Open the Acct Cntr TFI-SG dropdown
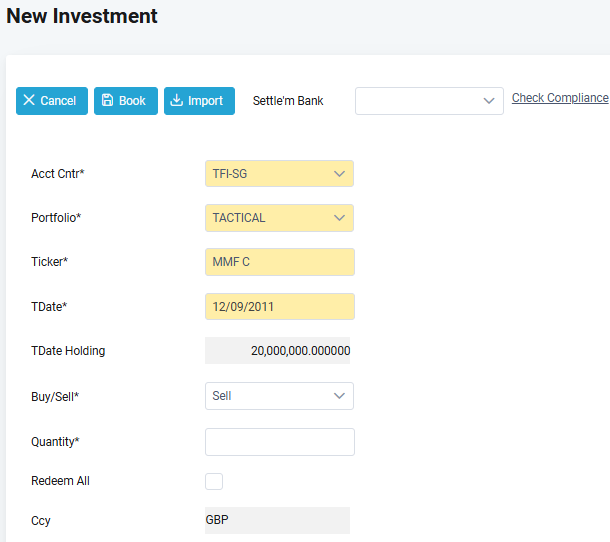610x542 pixels. [x=279, y=174]
